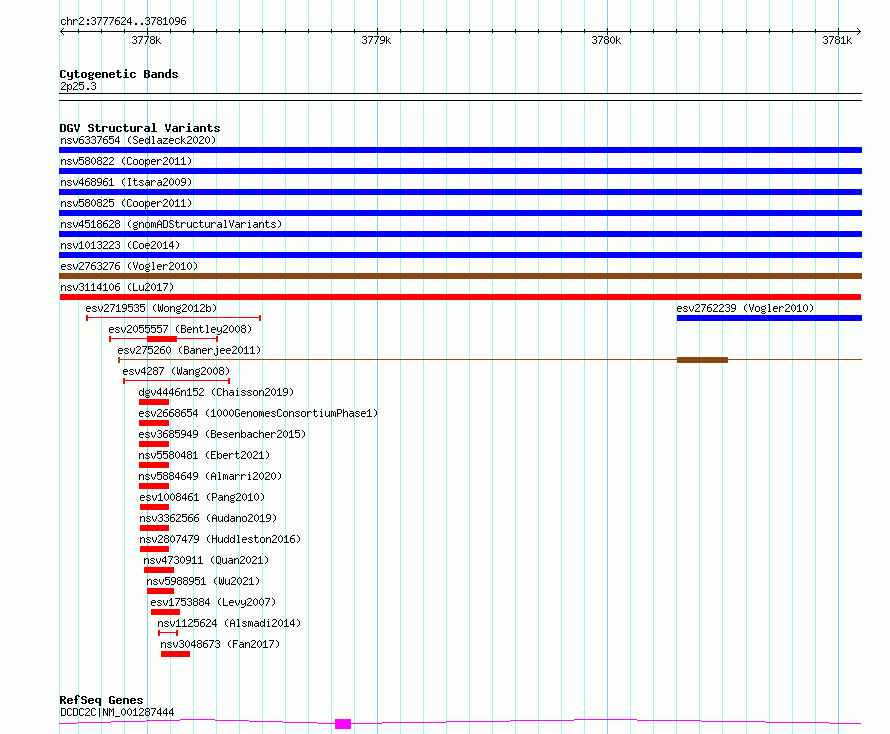The image size is (890, 734).
Task: Select esv2668654 (1000GenomesConsortiumPhase1) label
Action: 258,413
